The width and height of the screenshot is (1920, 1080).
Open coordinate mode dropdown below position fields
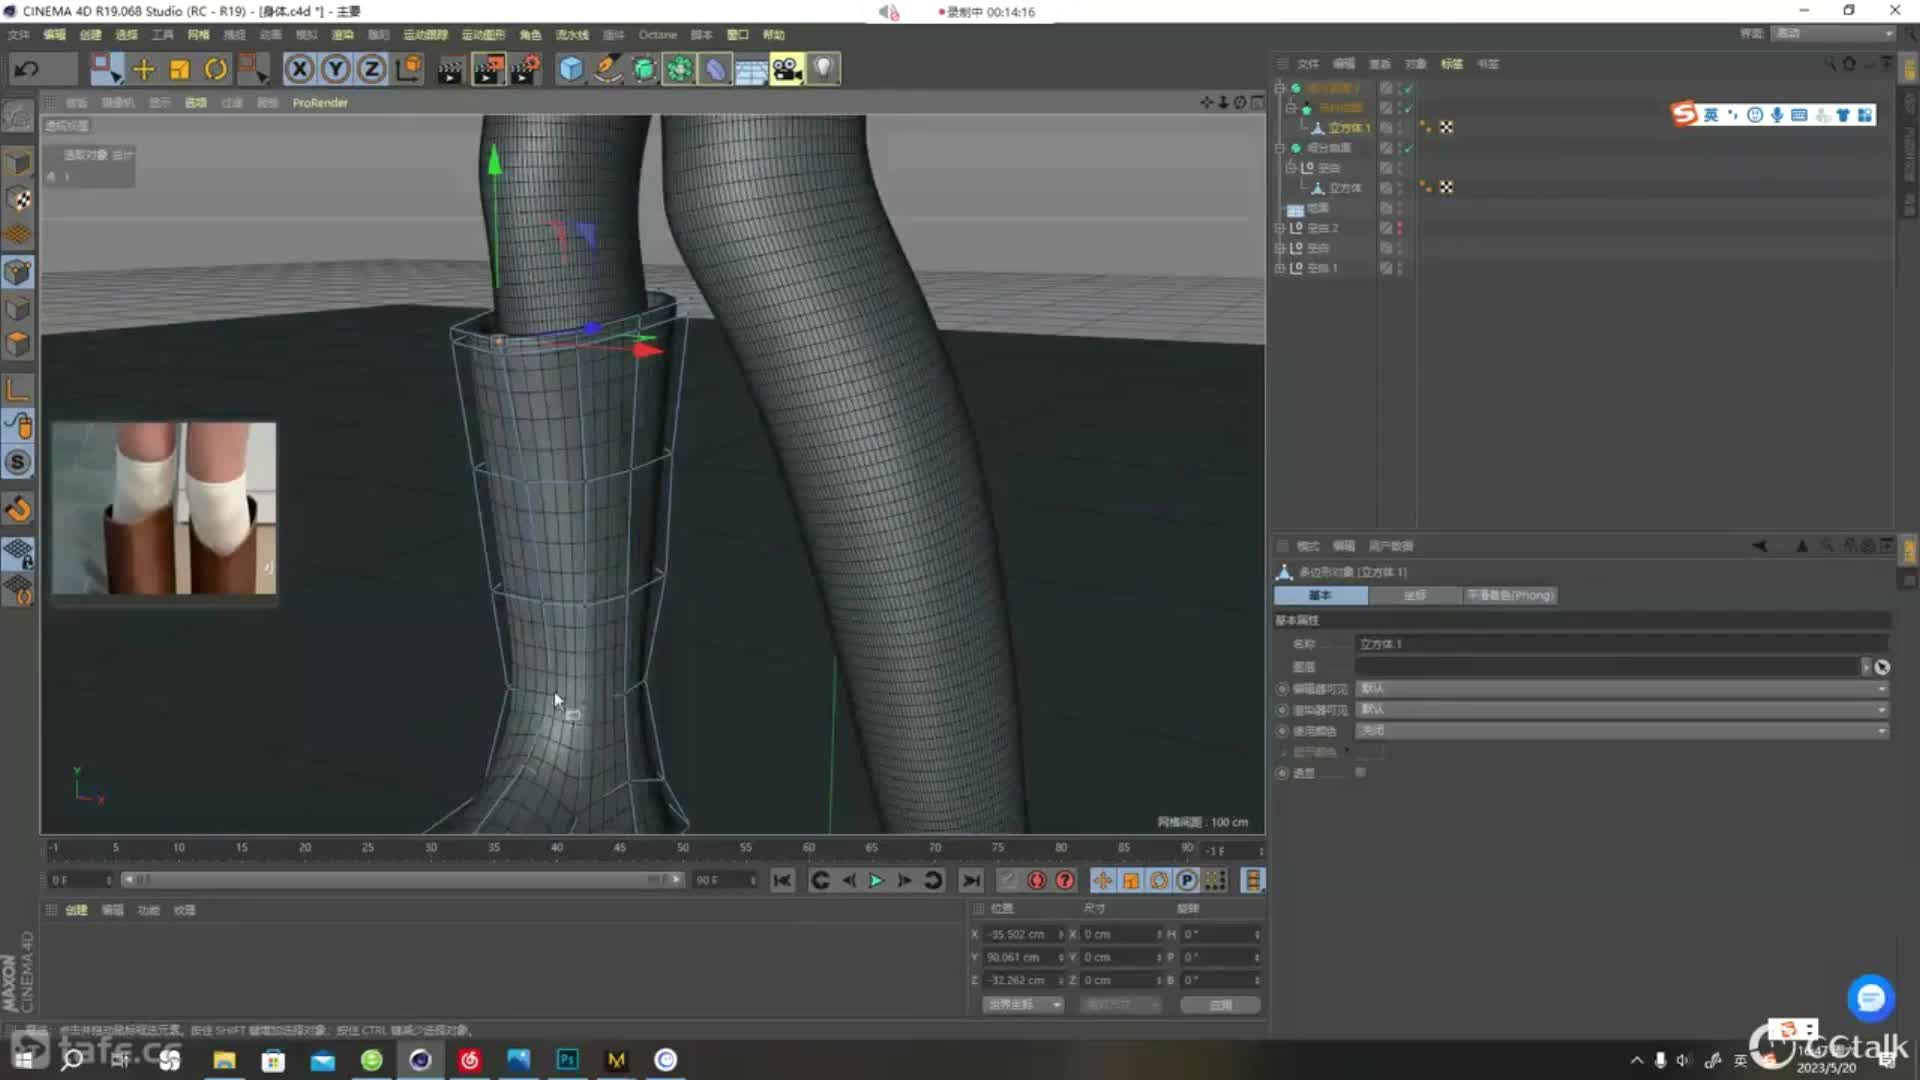click(1023, 1004)
